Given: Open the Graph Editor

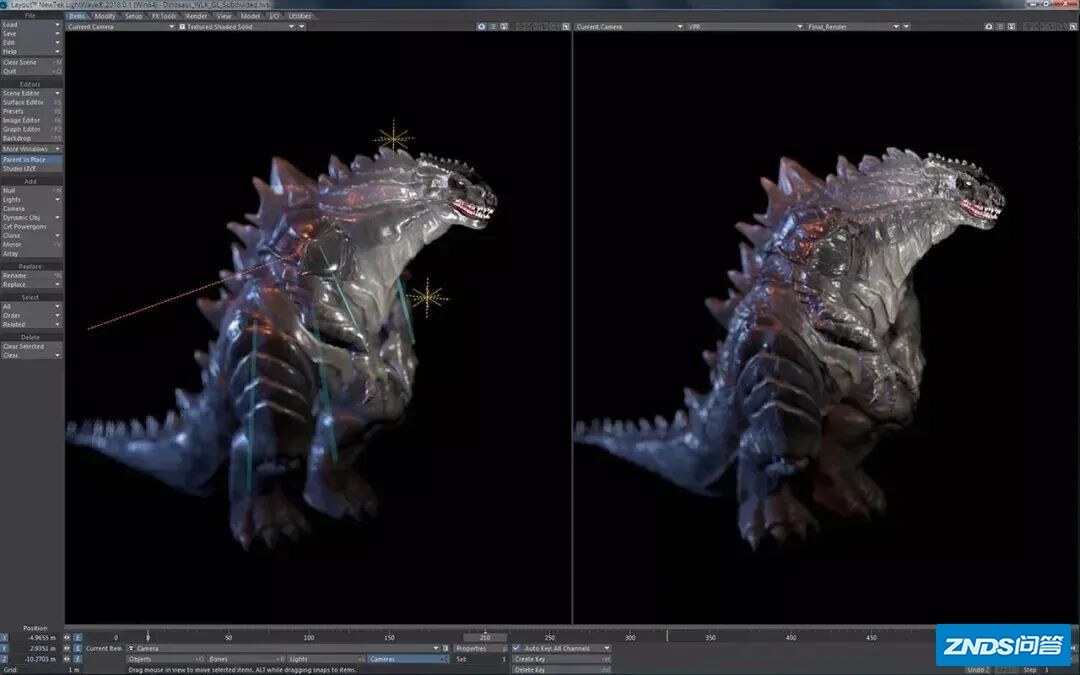Looking at the screenshot, I should pyautogui.click(x=31, y=129).
